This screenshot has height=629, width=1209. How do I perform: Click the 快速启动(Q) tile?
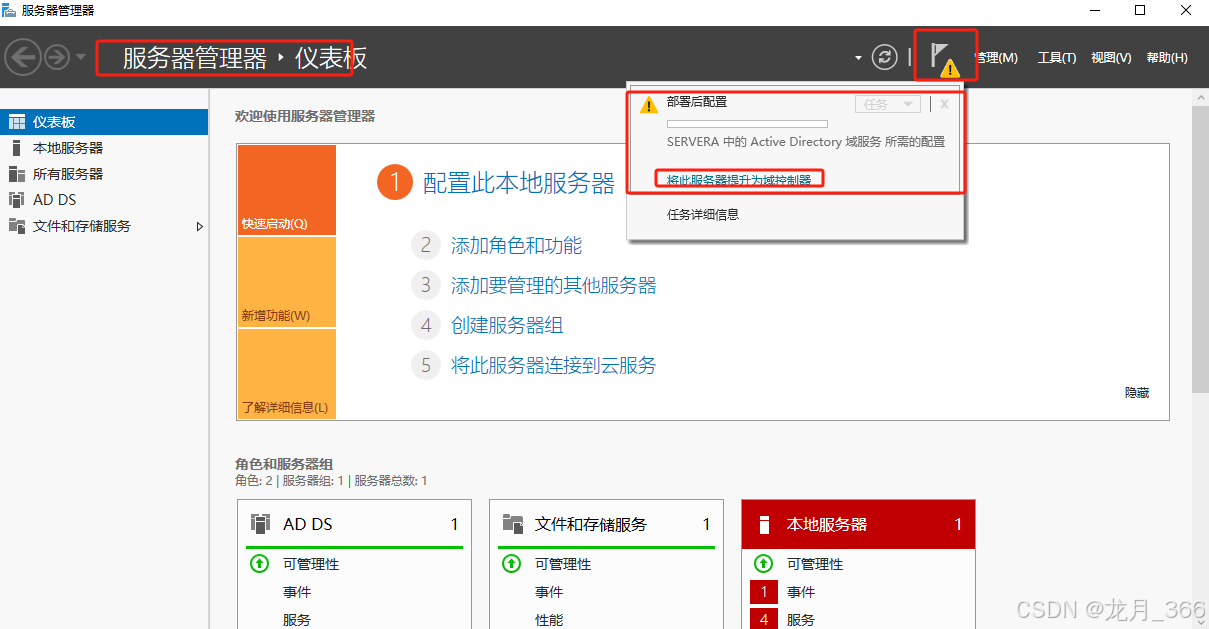pyautogui.click(x=287, y=190)
